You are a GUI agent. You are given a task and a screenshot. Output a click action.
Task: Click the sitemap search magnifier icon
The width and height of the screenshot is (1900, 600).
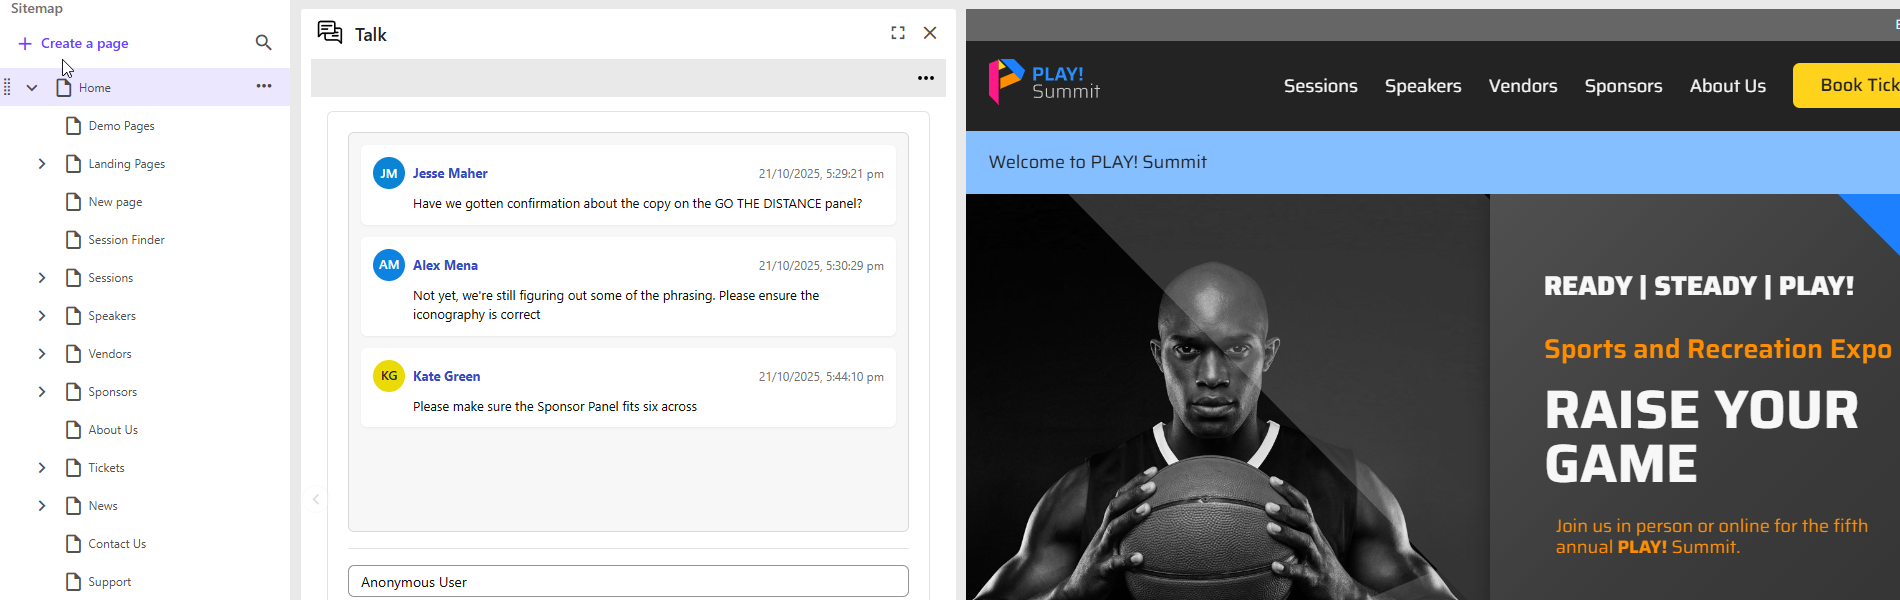point(263,43)
